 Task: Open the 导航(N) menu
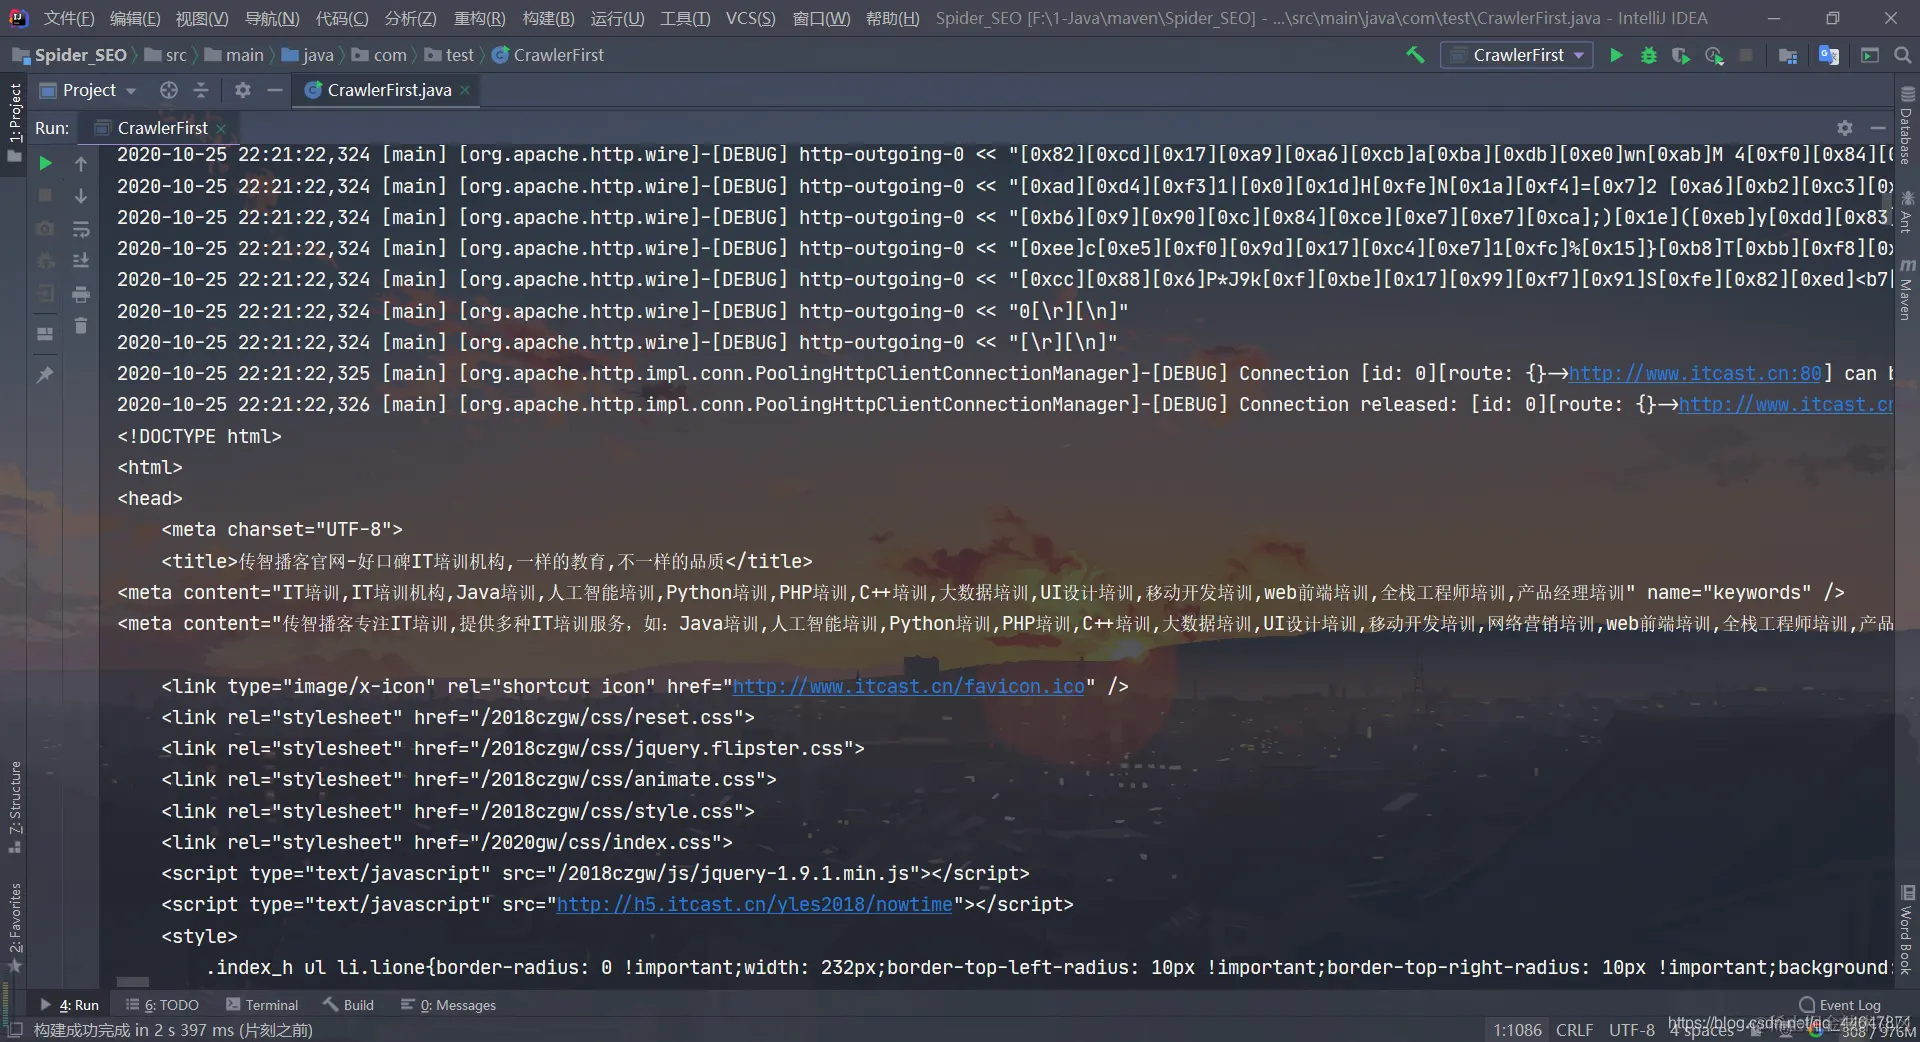pos(272,18)
